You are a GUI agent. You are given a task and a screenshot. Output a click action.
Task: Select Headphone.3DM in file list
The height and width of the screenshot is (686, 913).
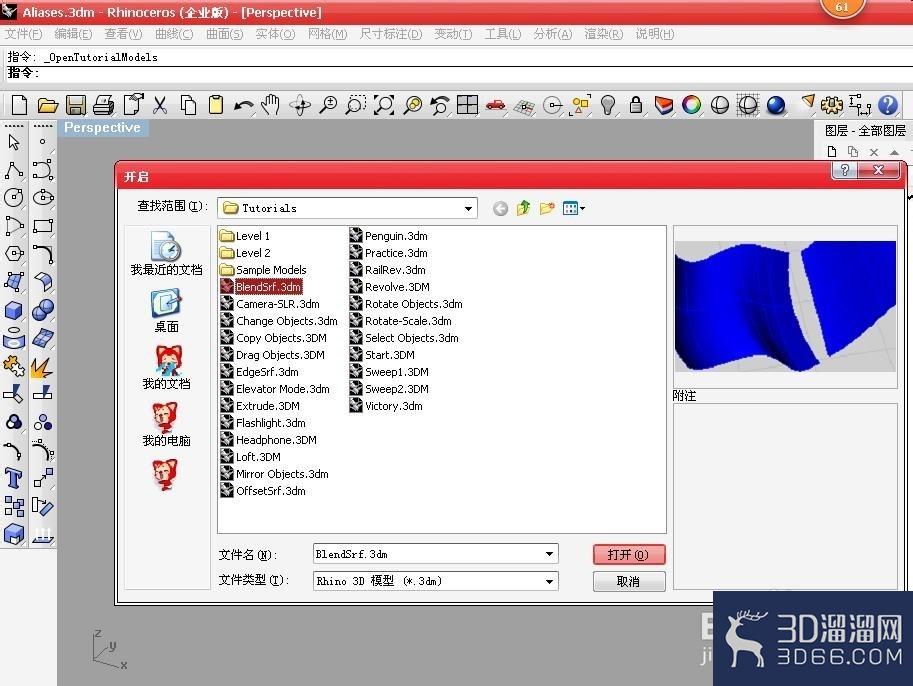click(268, 440)
